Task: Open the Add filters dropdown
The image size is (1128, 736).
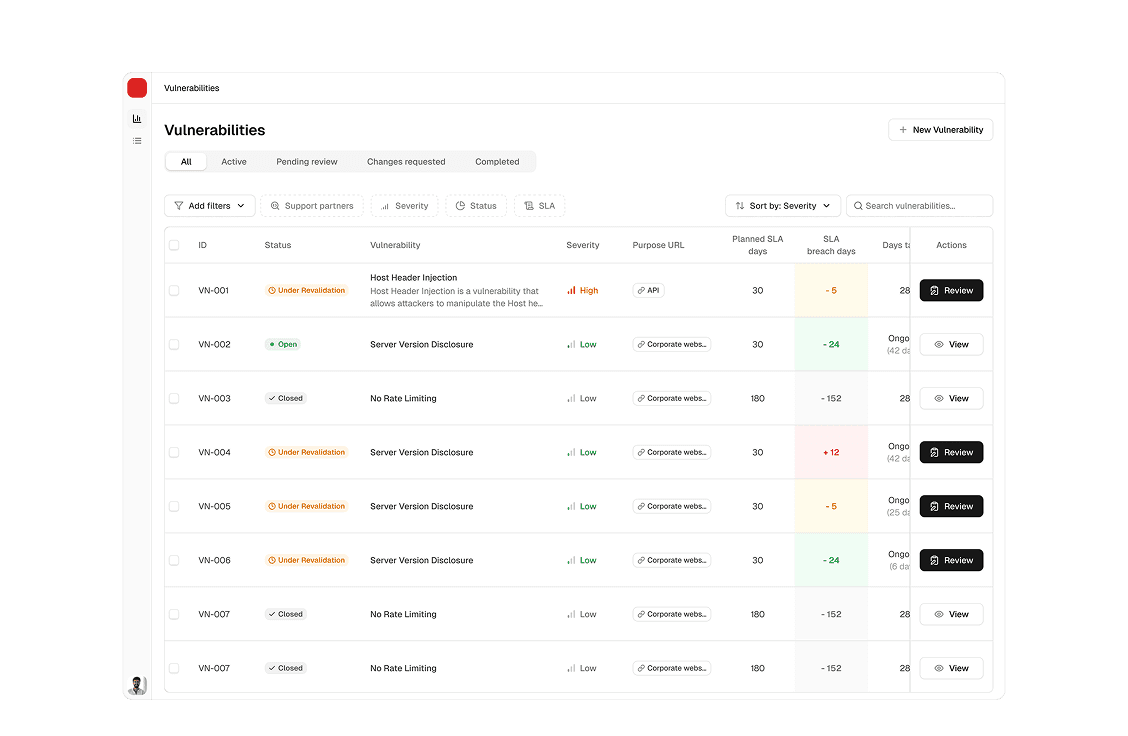Action: coord(209,206)
